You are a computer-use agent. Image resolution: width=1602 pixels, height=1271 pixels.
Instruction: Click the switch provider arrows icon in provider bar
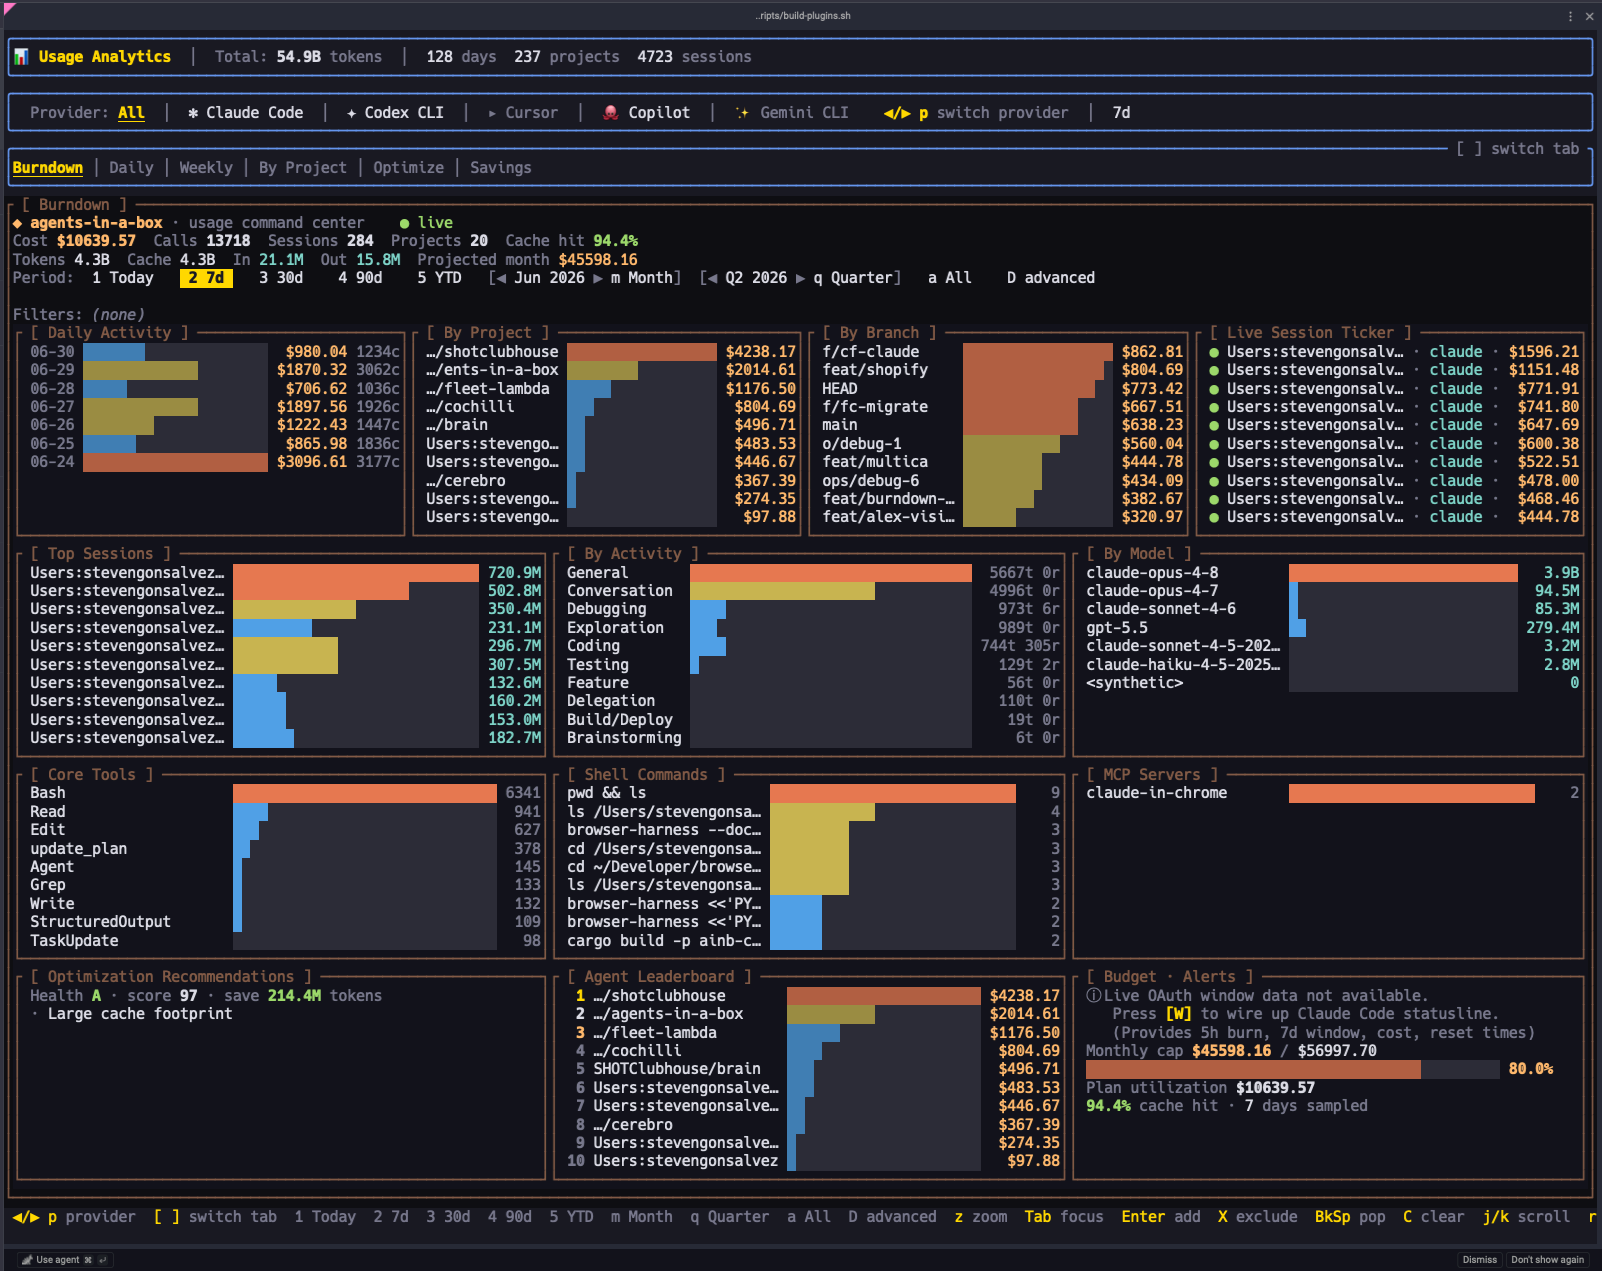coord(897,113)
